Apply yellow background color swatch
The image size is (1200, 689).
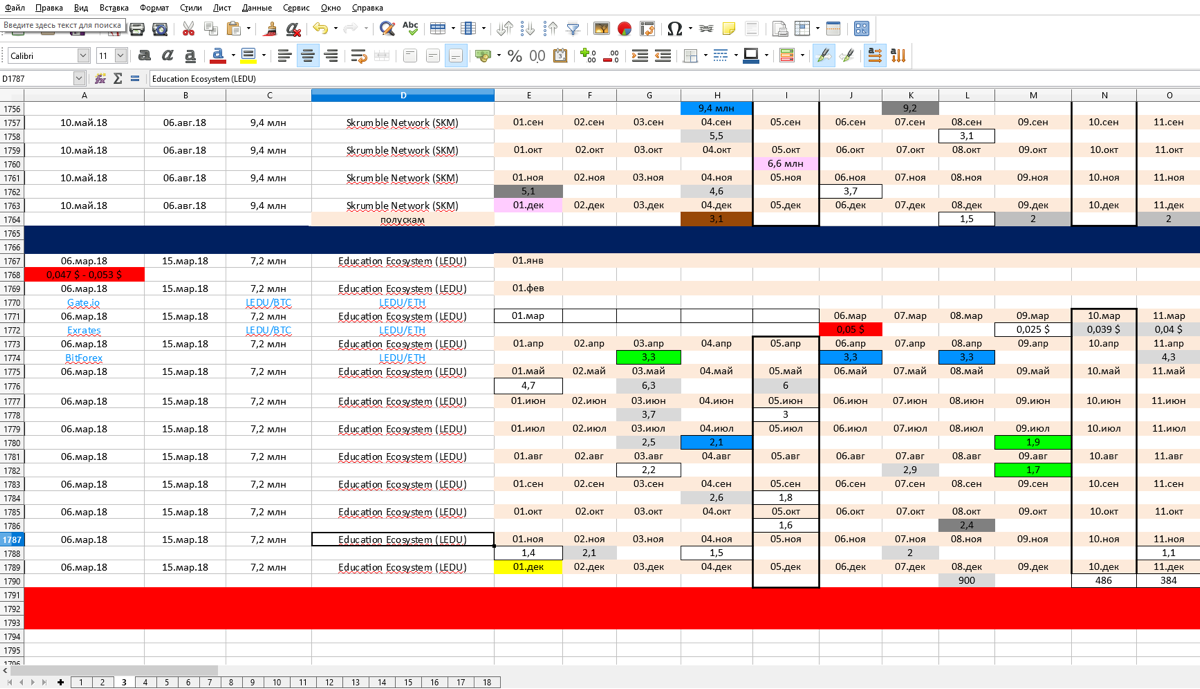pyautogui.click(x=249, y=56)
